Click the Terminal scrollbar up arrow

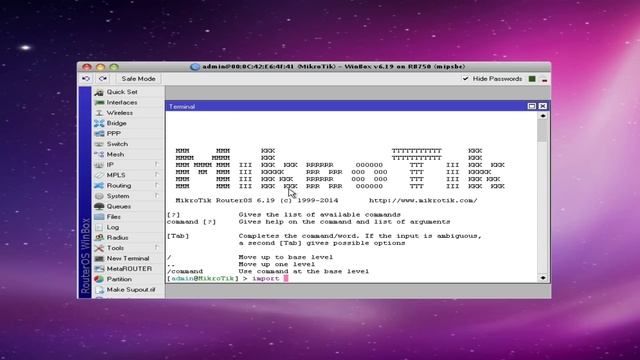coord(543,116)
